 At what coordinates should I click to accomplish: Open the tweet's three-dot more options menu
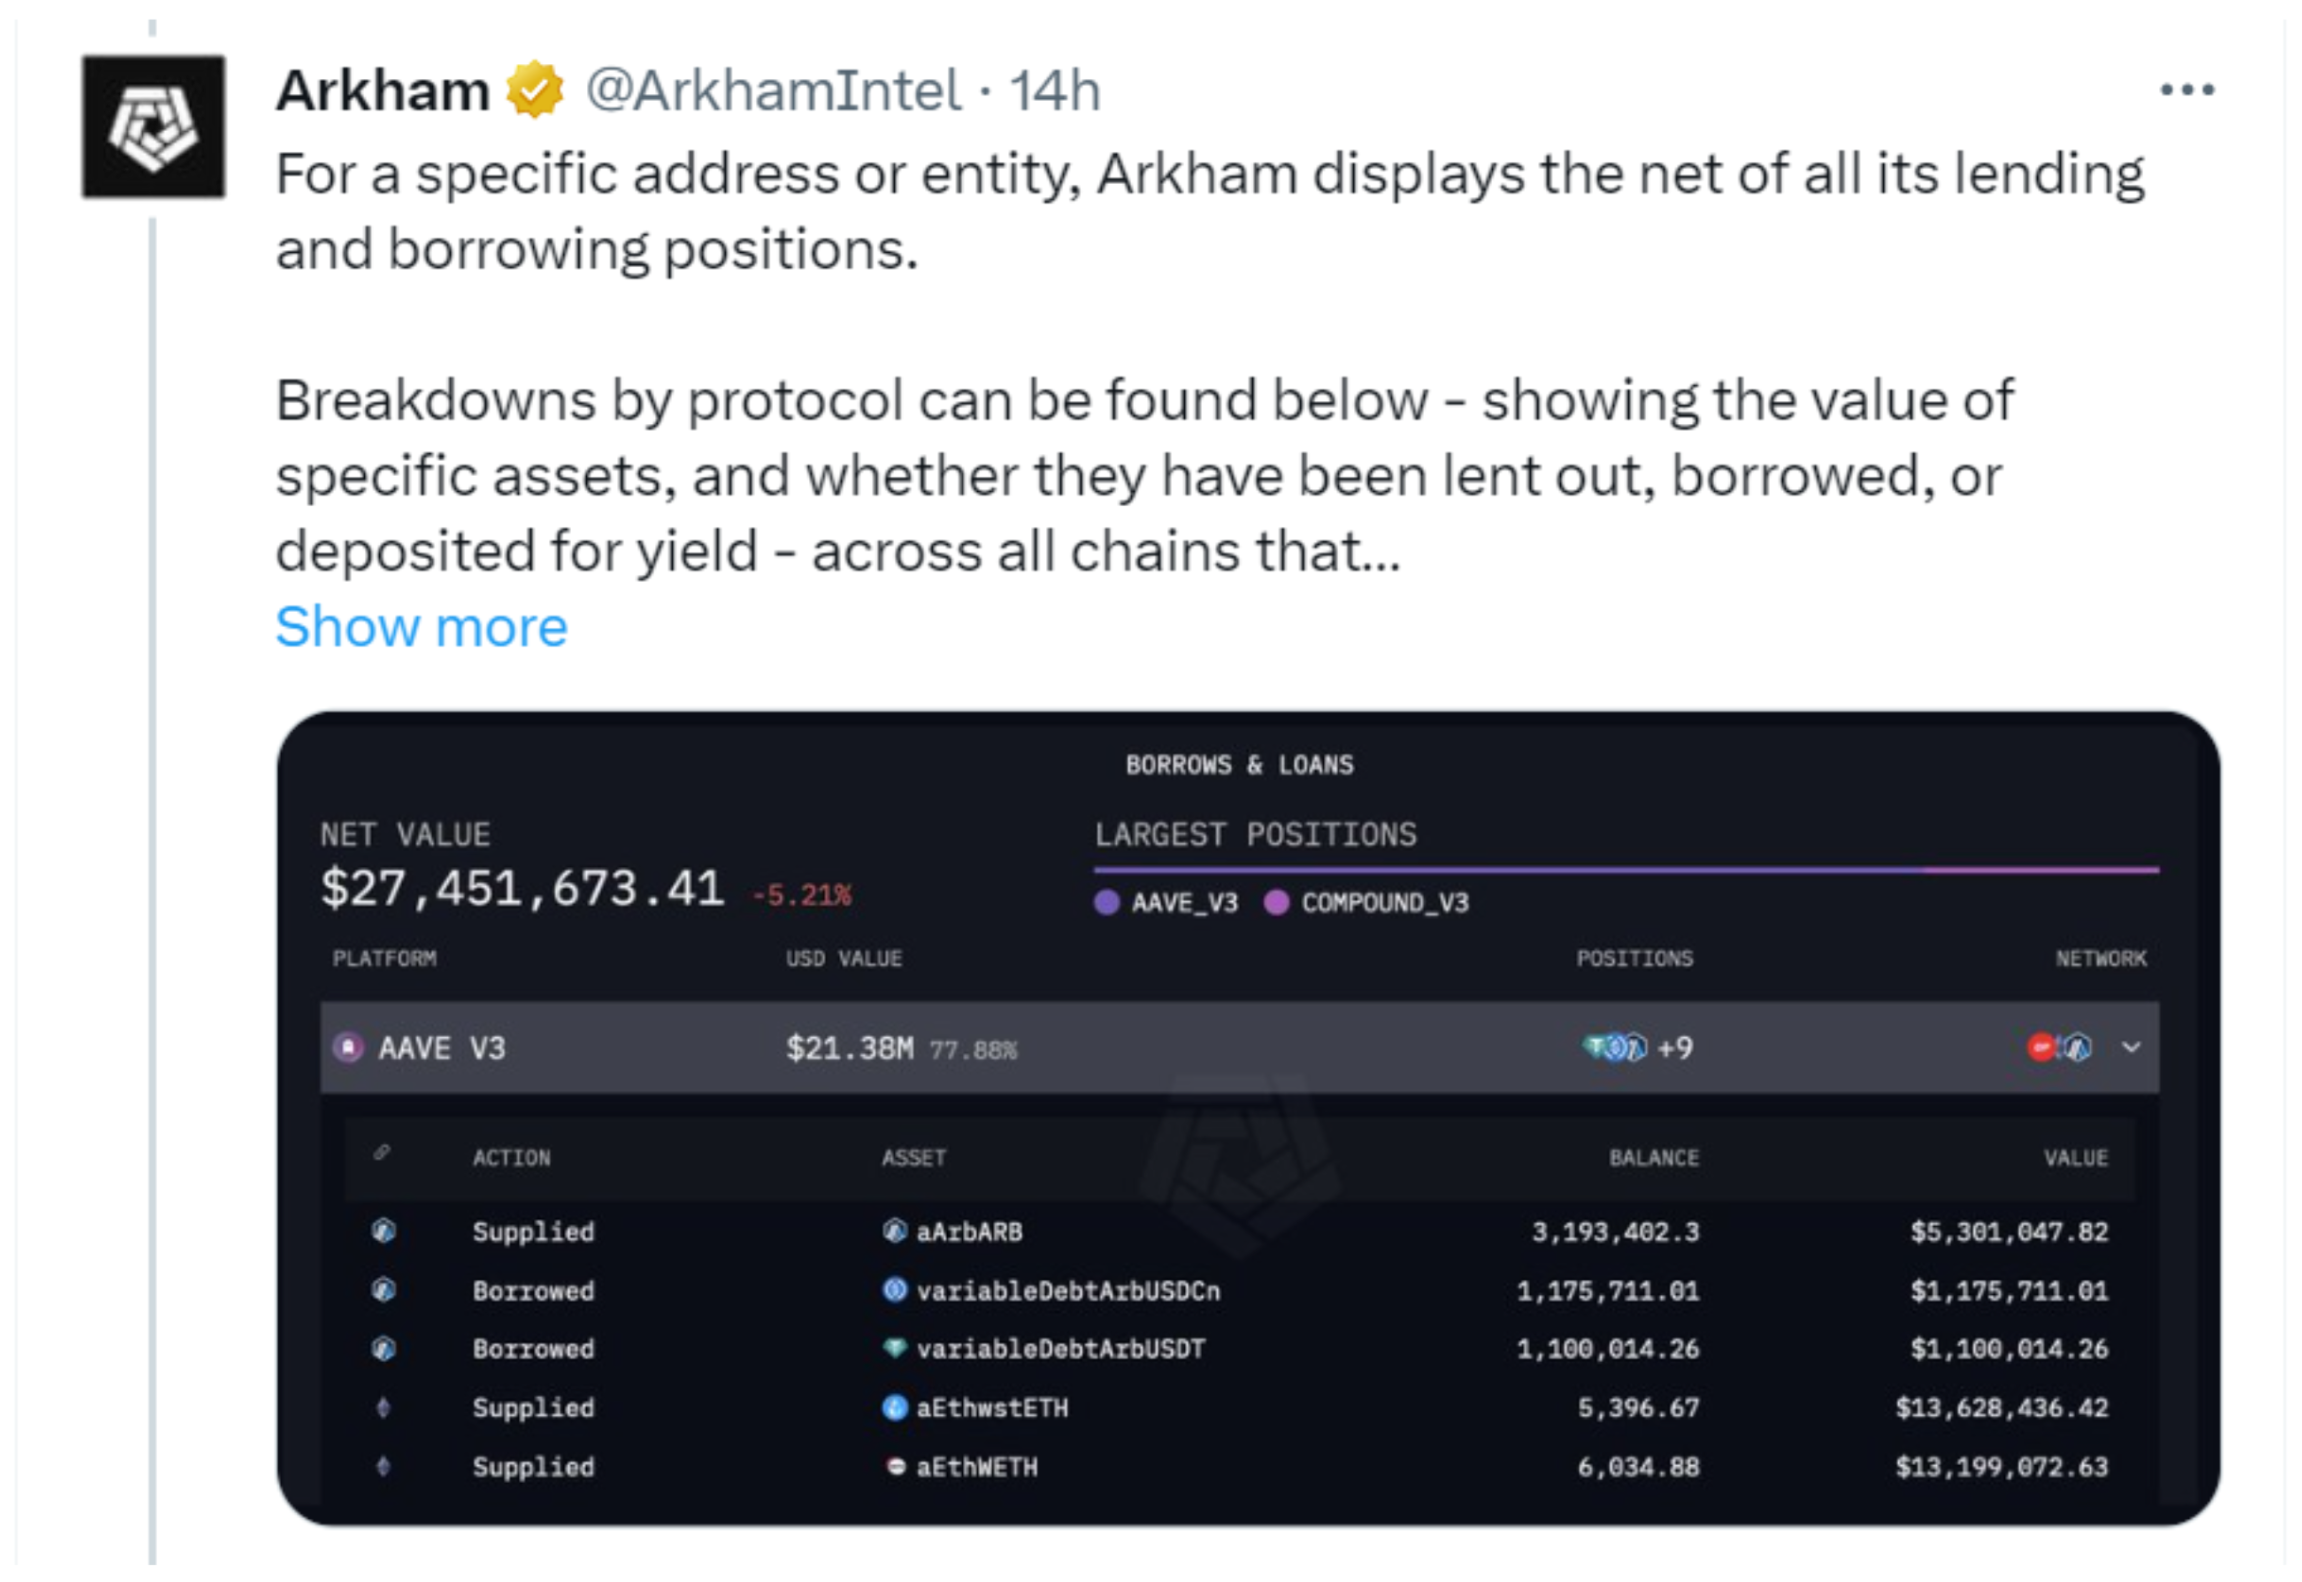click(x=2186, y=90)
